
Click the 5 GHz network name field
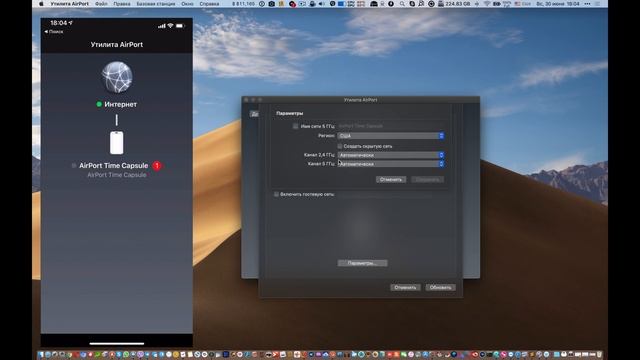pyautogui.click(x=391, y=126)
